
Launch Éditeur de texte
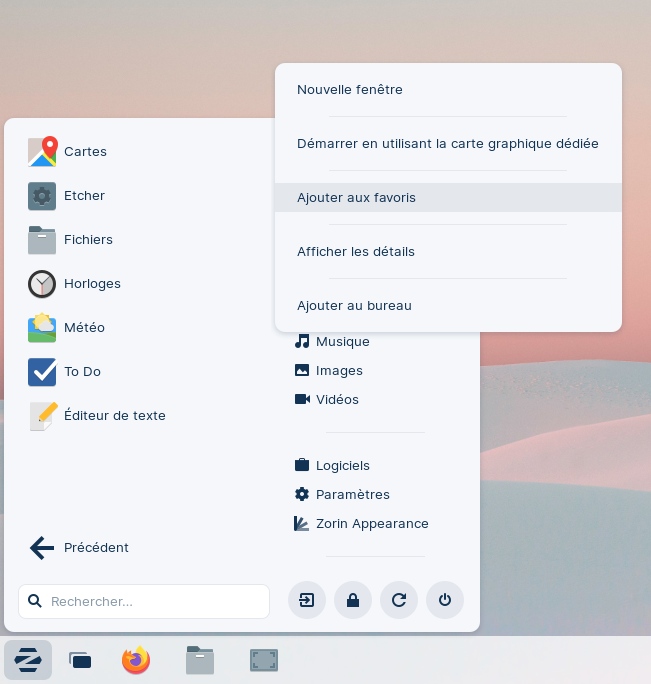[42, 416]
